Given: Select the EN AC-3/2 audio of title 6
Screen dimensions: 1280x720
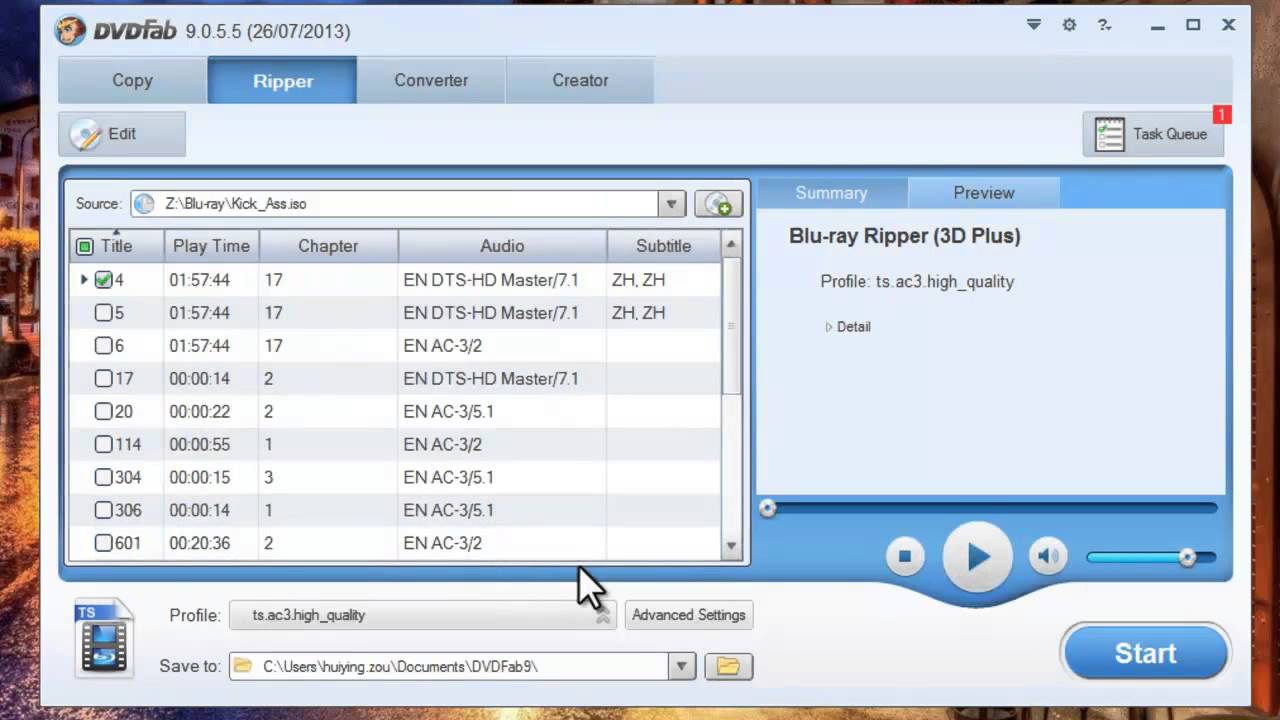Looking at the screenshot, I should [x=502, y=346].
